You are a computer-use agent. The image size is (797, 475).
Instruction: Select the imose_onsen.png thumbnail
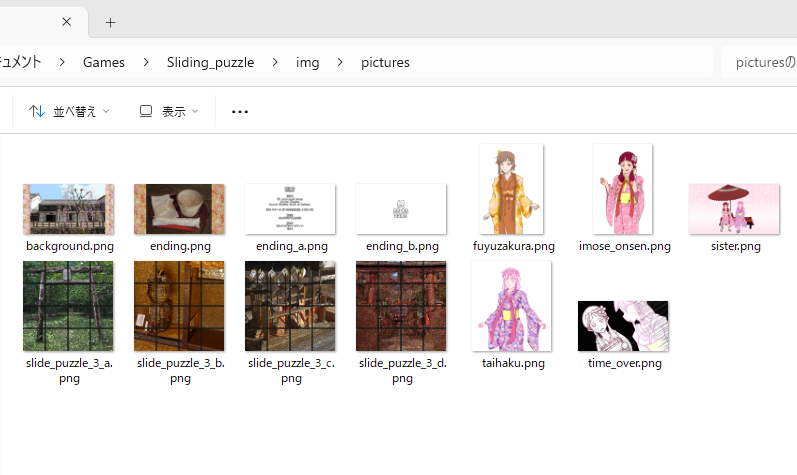(x=623, y=189)
